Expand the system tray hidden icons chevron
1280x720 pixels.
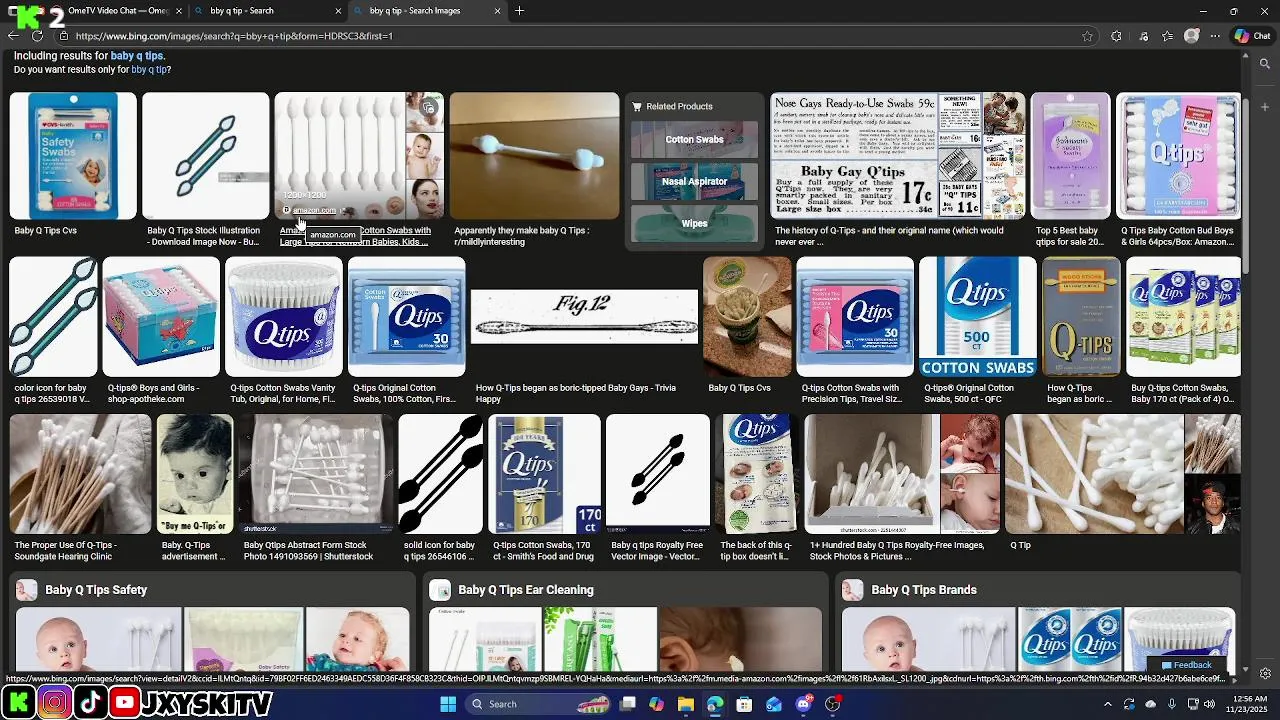(1109, 704)
